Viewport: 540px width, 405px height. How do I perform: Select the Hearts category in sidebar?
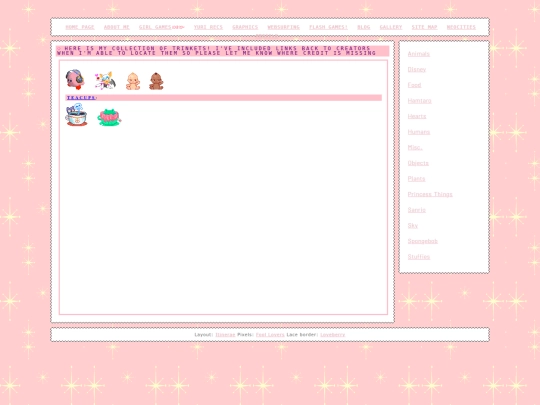(417, 116)
